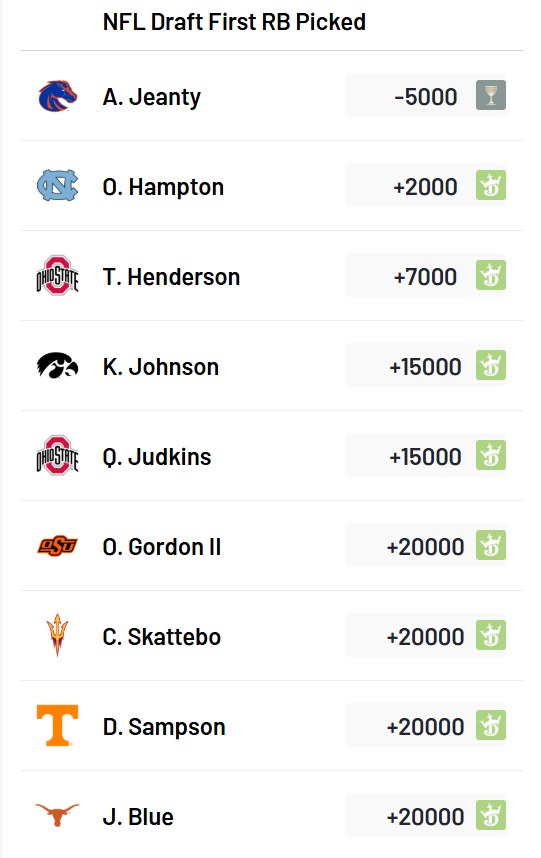
Task: Select Q. Judkins +15000 odds
Action: pos(426,455)
